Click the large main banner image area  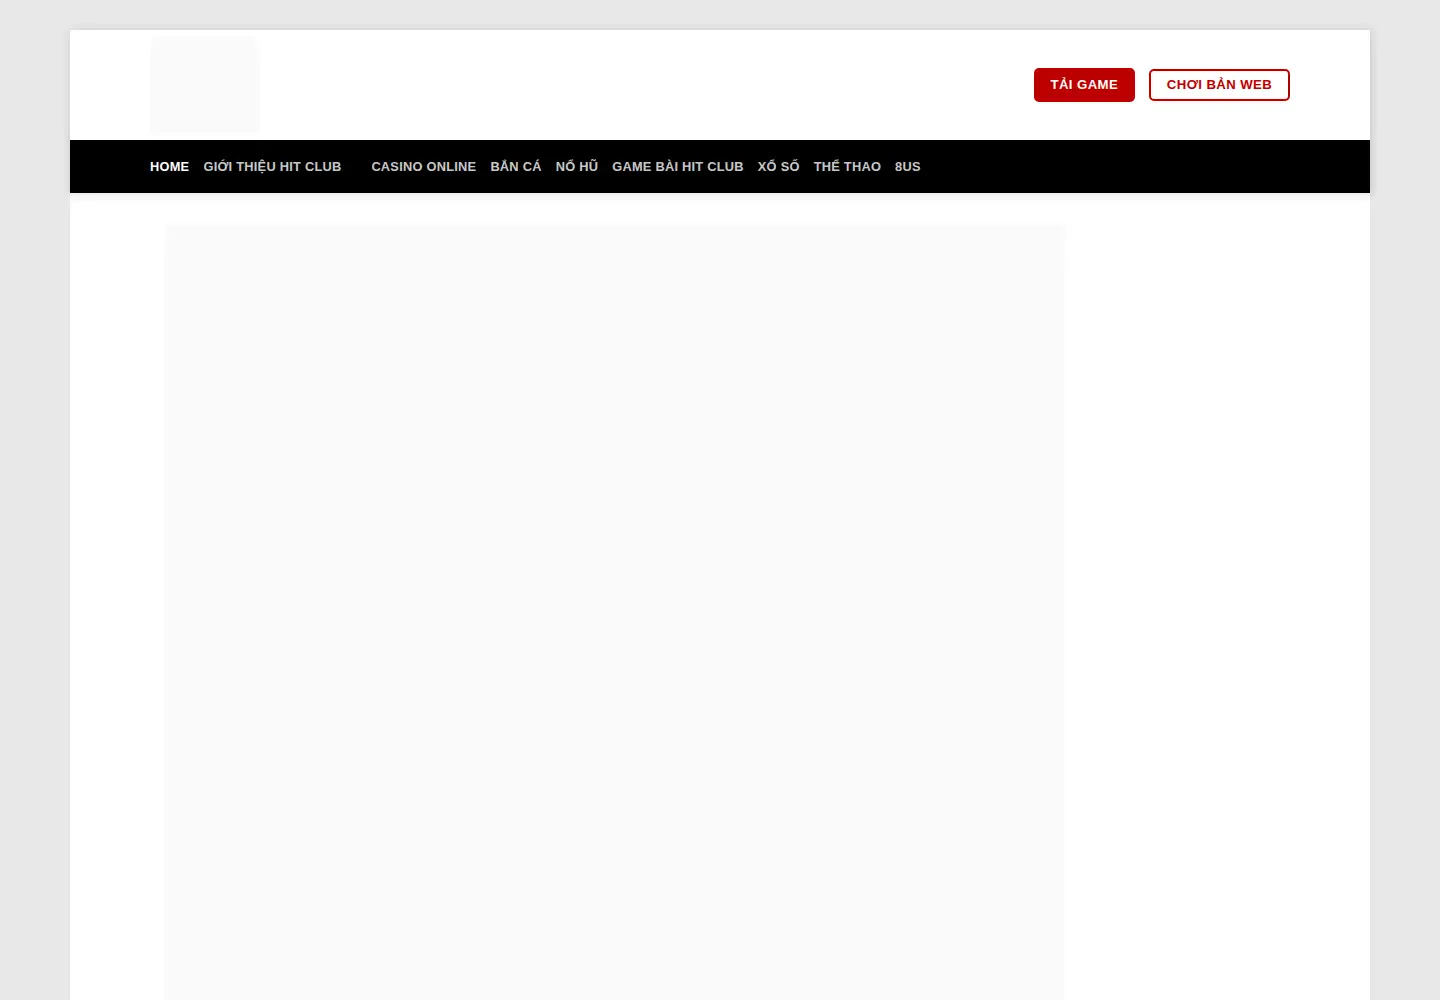[615, 612]
